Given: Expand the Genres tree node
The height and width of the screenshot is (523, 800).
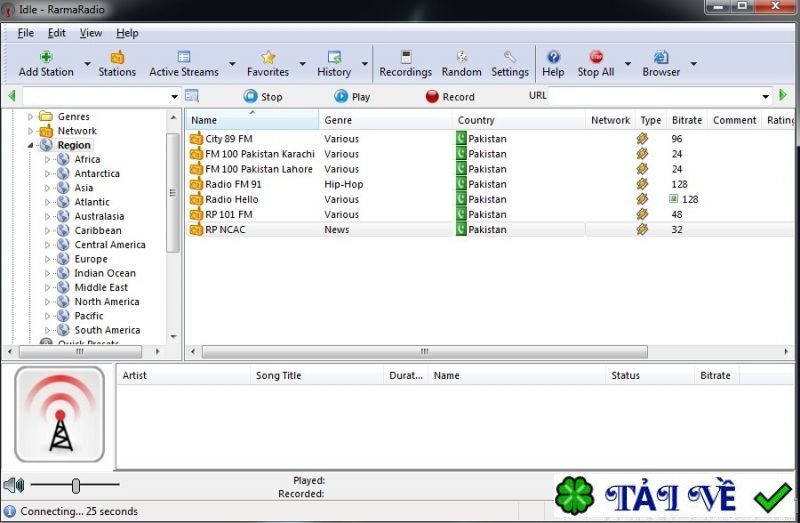Looking at the screenshot, I should (x=30, y=117).
